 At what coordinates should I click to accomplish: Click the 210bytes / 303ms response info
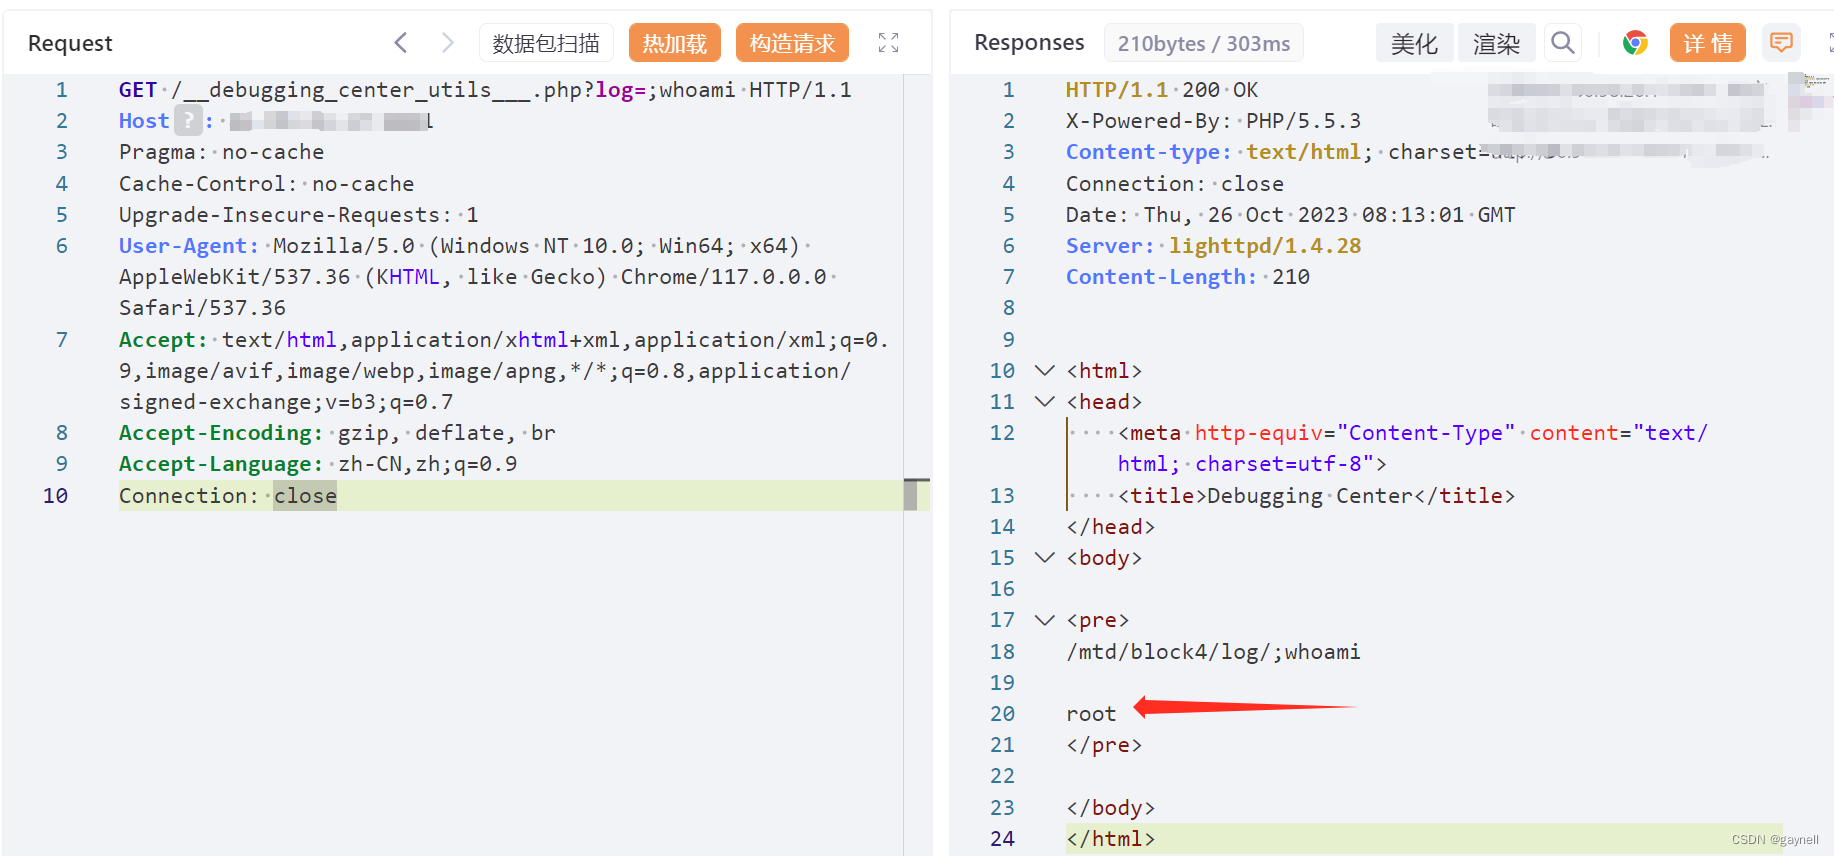point(1204,43)
